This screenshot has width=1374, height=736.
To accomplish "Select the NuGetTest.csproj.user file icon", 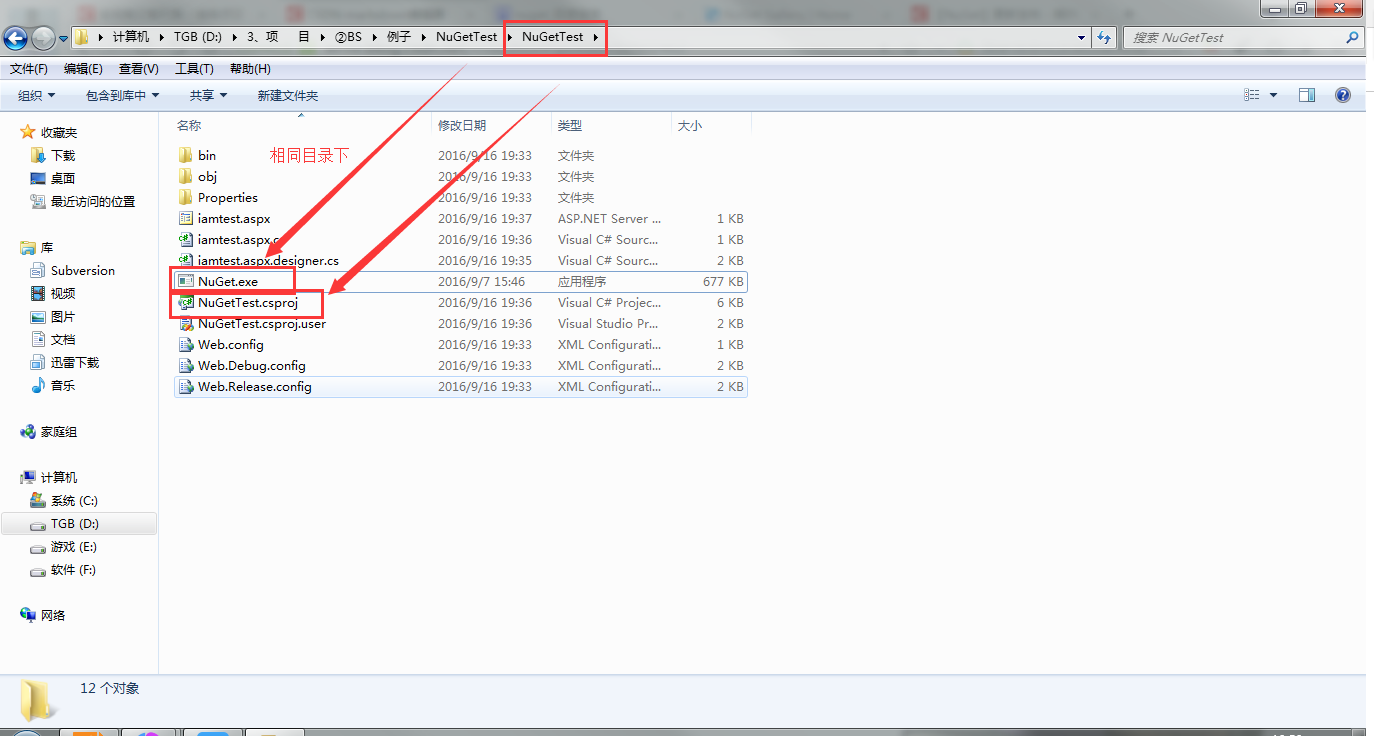I will (x=185, y=323).
